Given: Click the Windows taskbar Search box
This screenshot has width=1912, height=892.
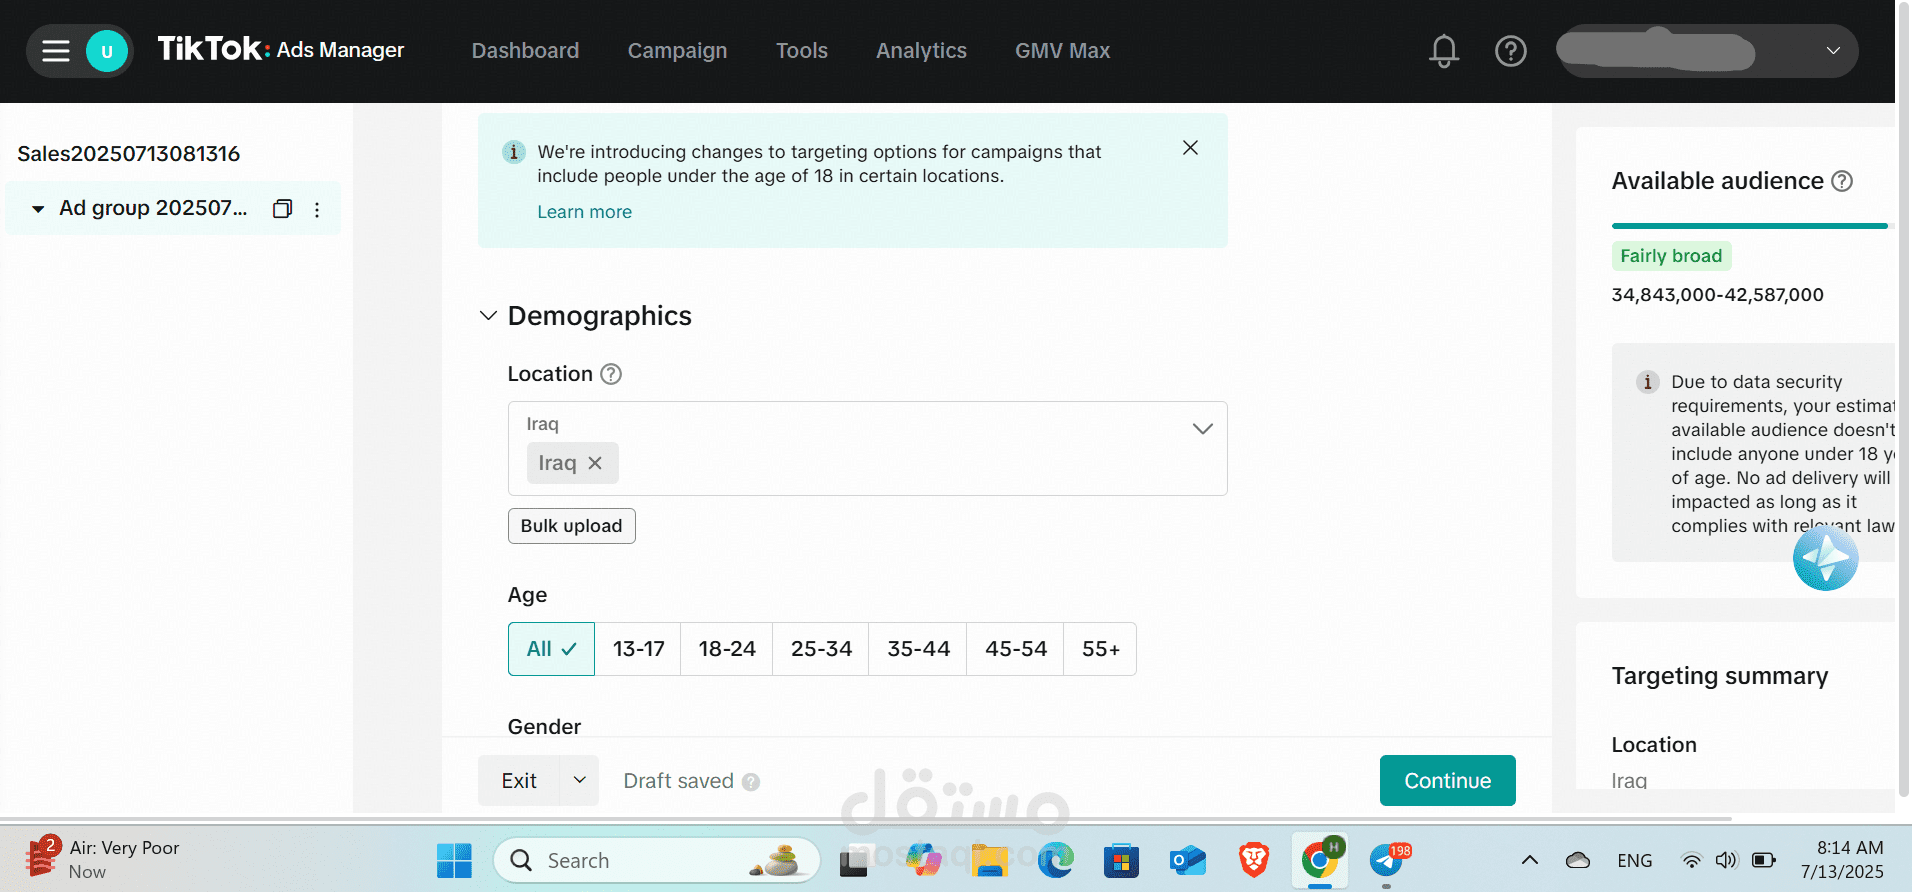Looking at the screenshot, I should click(x=656, y=860).
